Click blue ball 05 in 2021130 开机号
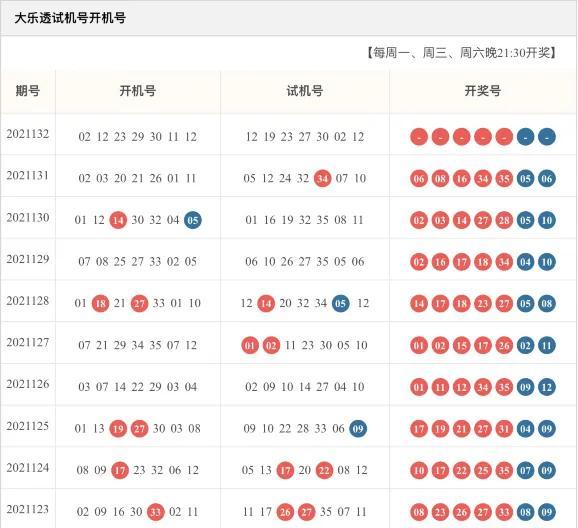Screen dimensions: 578x528 point(193,220)
